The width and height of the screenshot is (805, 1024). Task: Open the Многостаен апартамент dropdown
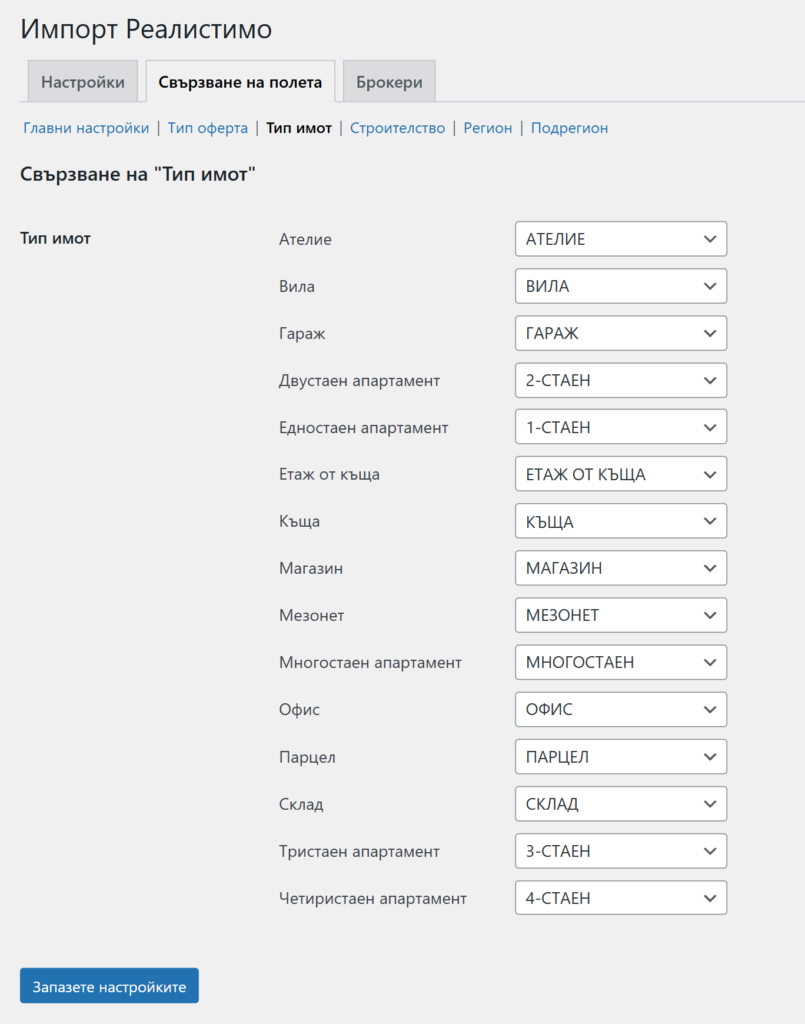coord(621,662)
